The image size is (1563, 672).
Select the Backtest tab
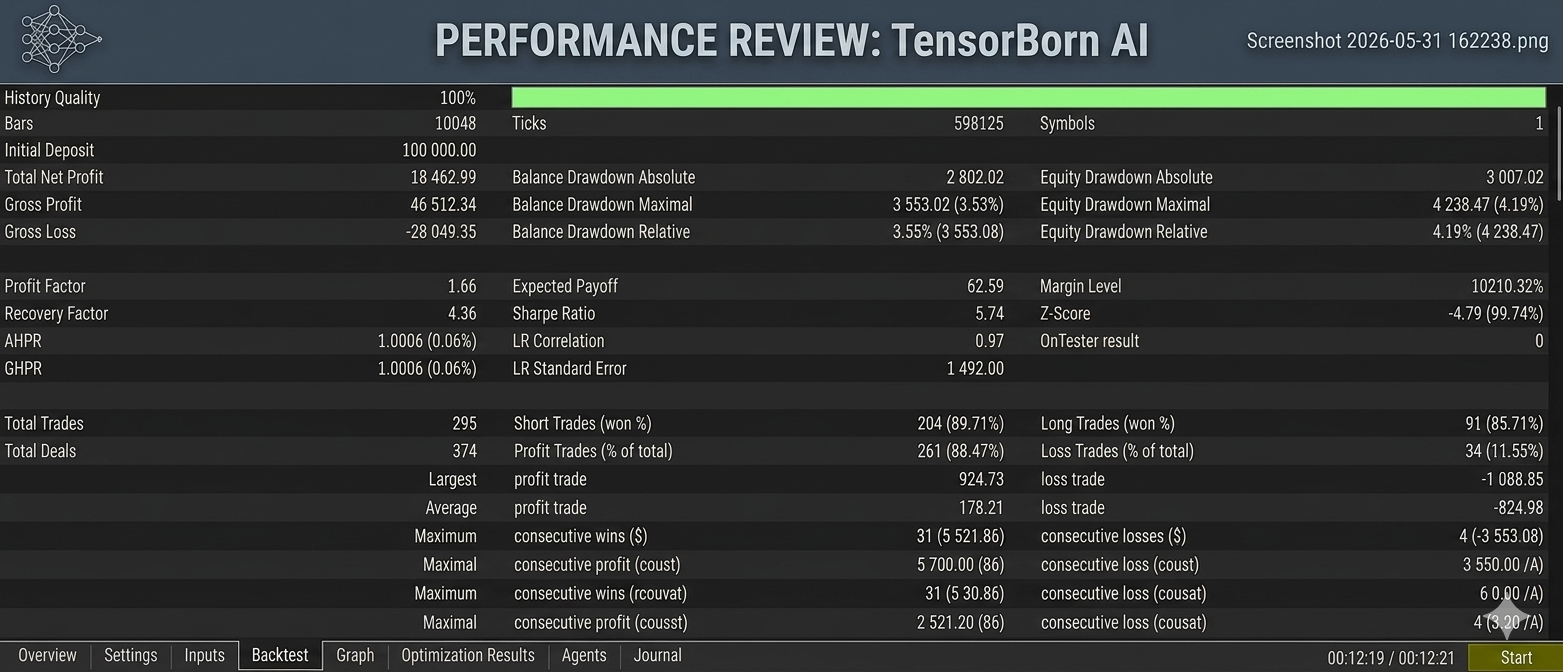280,656
